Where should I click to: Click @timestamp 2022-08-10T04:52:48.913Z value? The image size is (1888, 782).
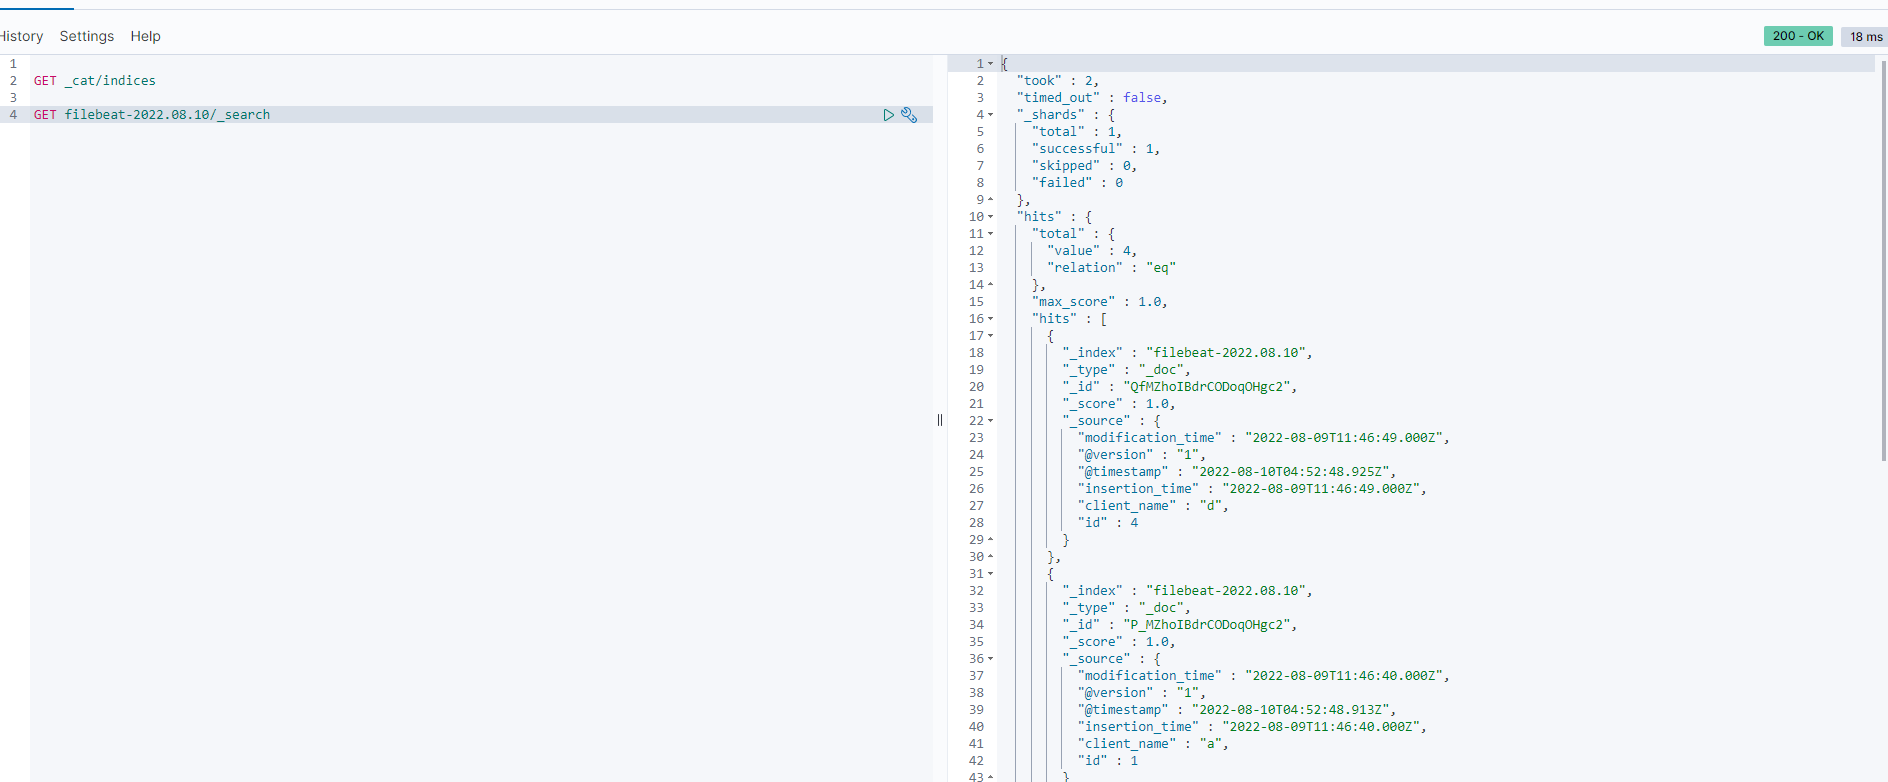click(x=1293, y=710)
